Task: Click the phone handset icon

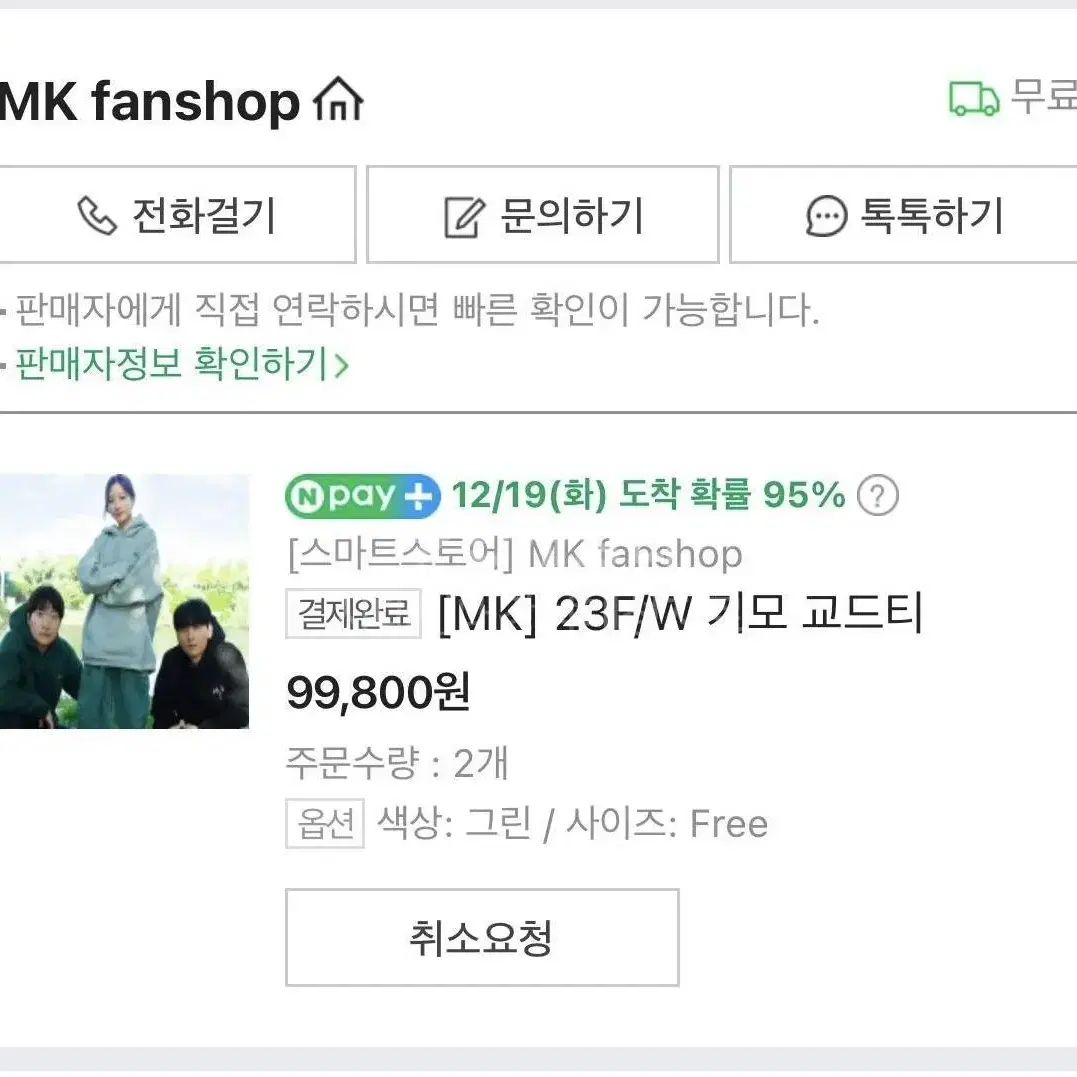Action: 97,216
